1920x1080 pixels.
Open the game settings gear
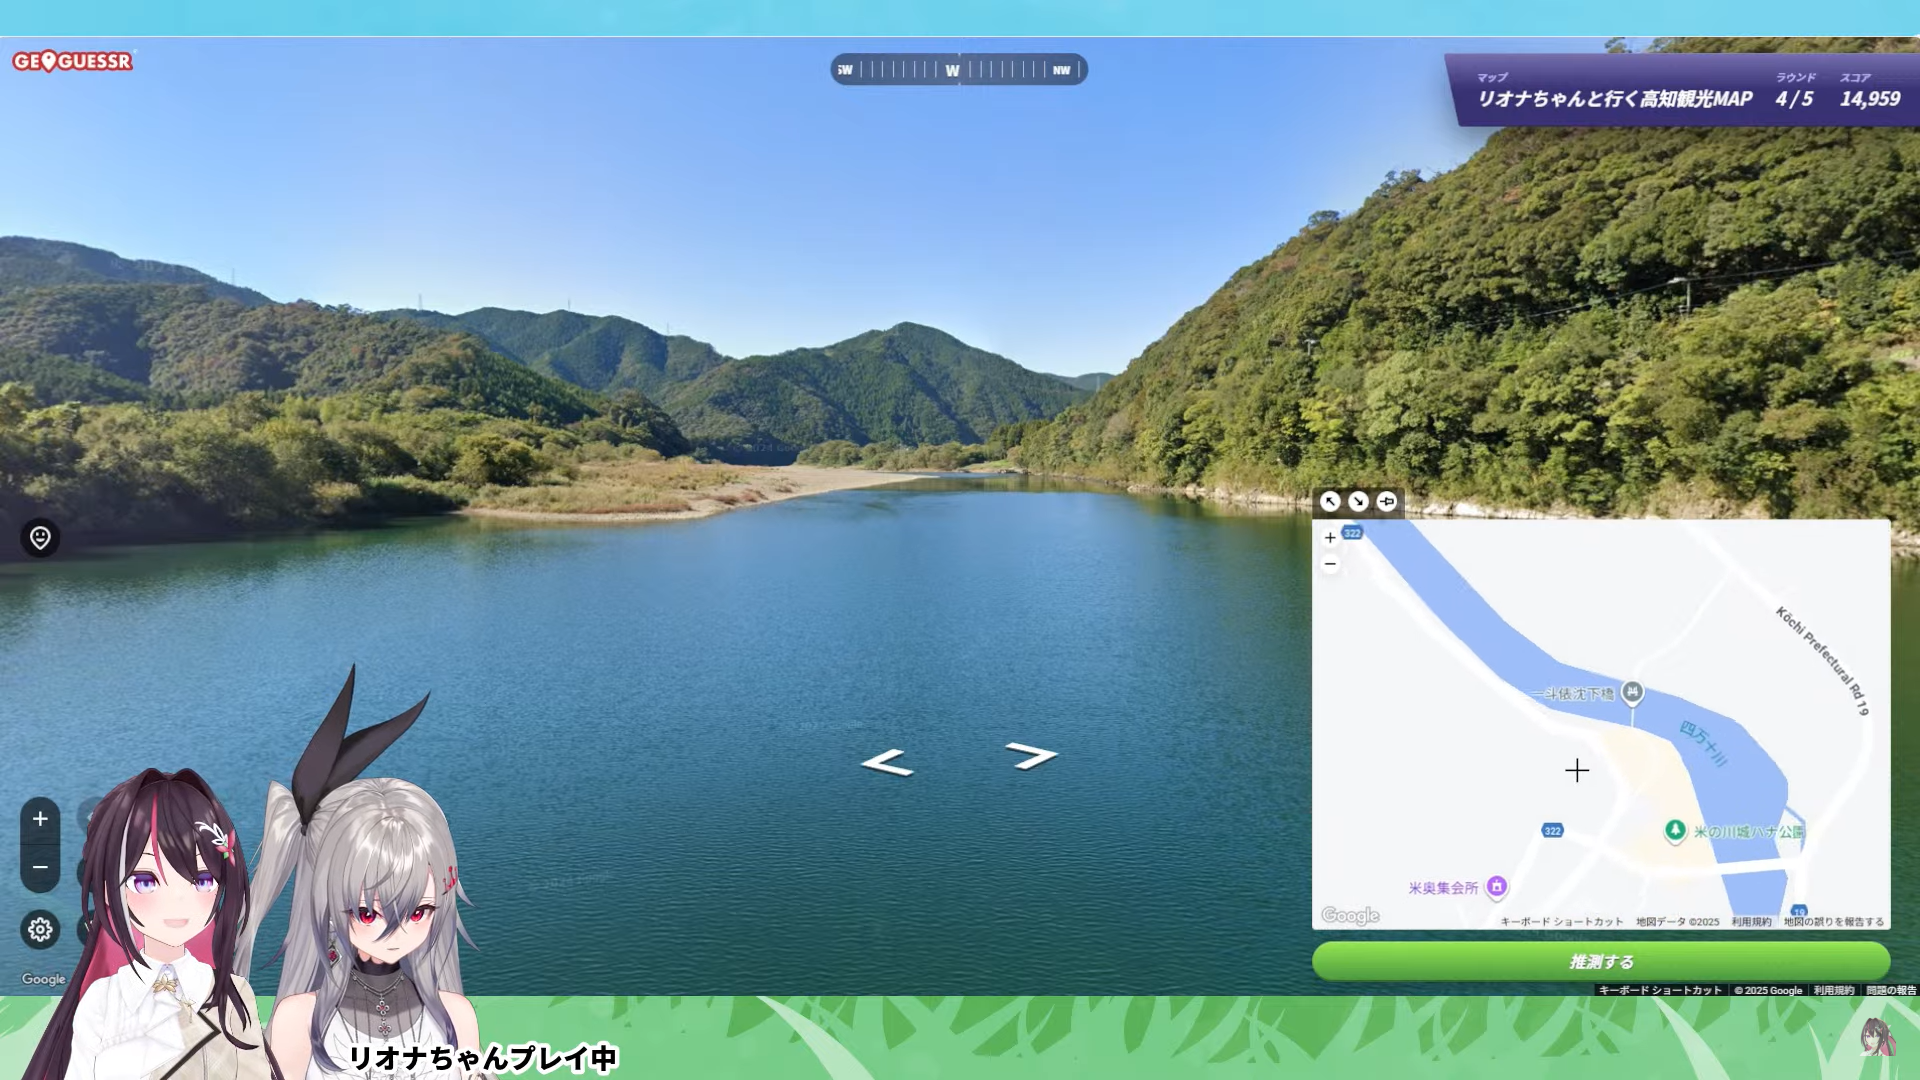tap(40, 930)
